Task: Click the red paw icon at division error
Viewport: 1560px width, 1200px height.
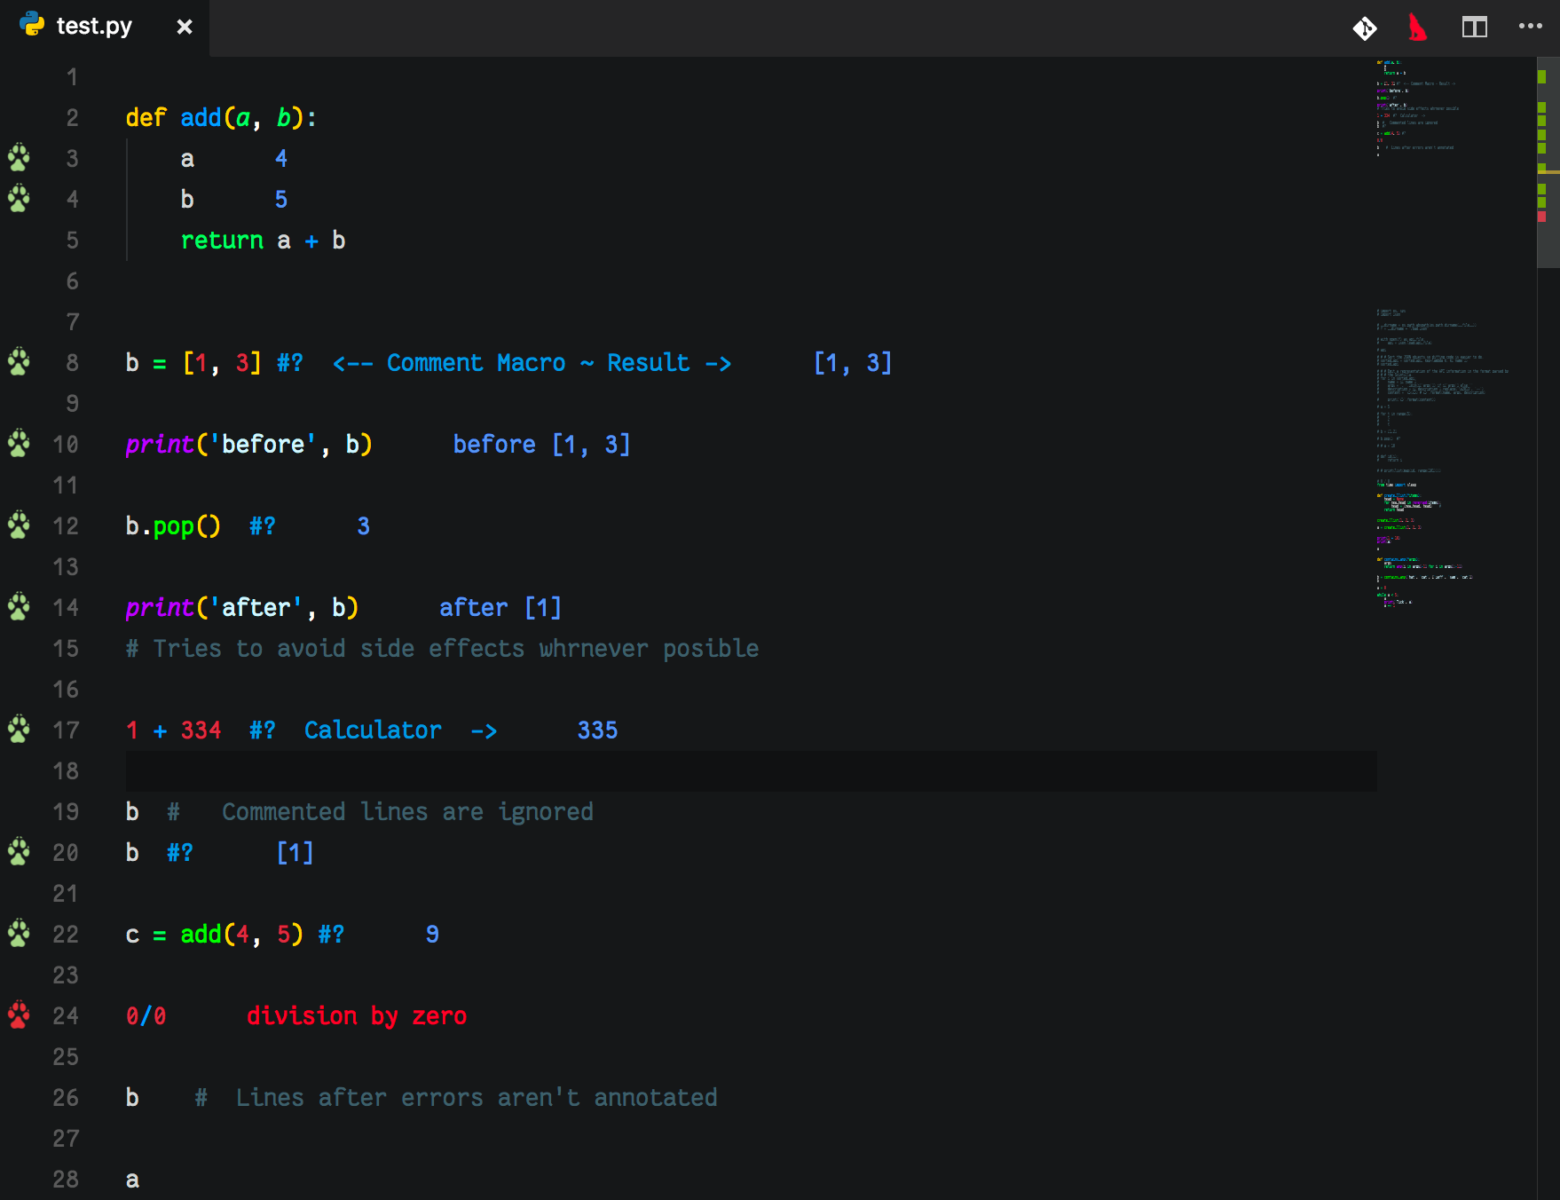Action: point(17,1013)
